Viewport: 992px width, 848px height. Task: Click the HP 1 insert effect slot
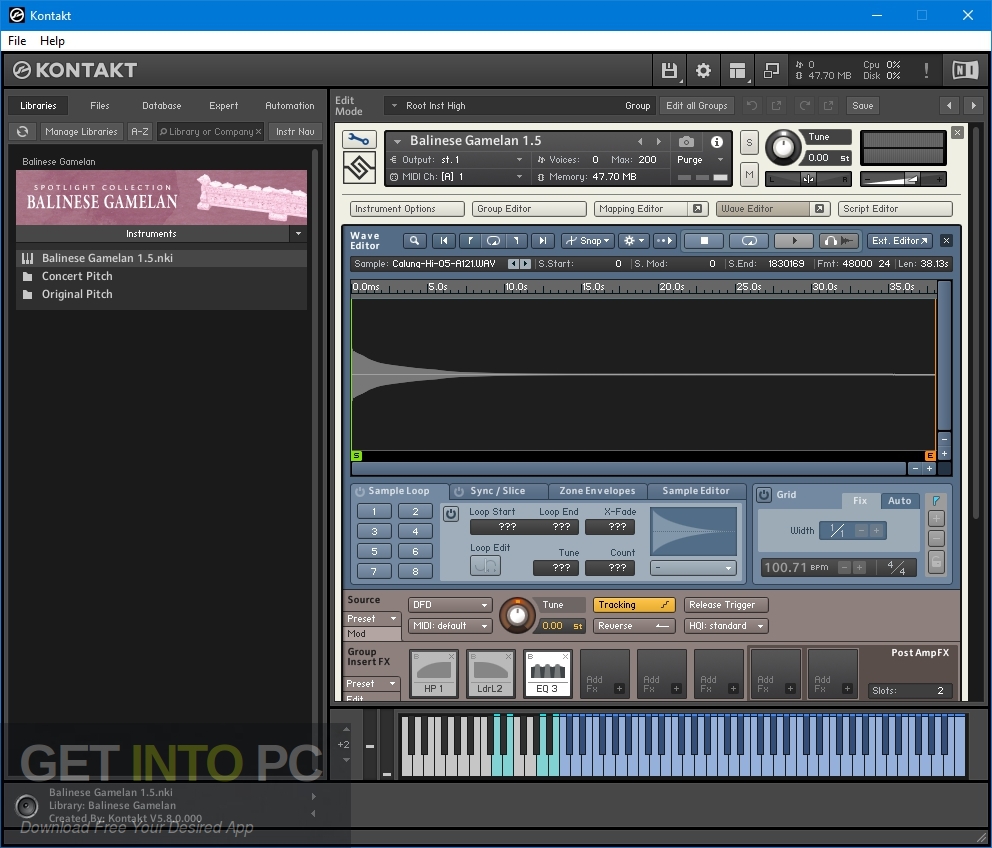434,674
